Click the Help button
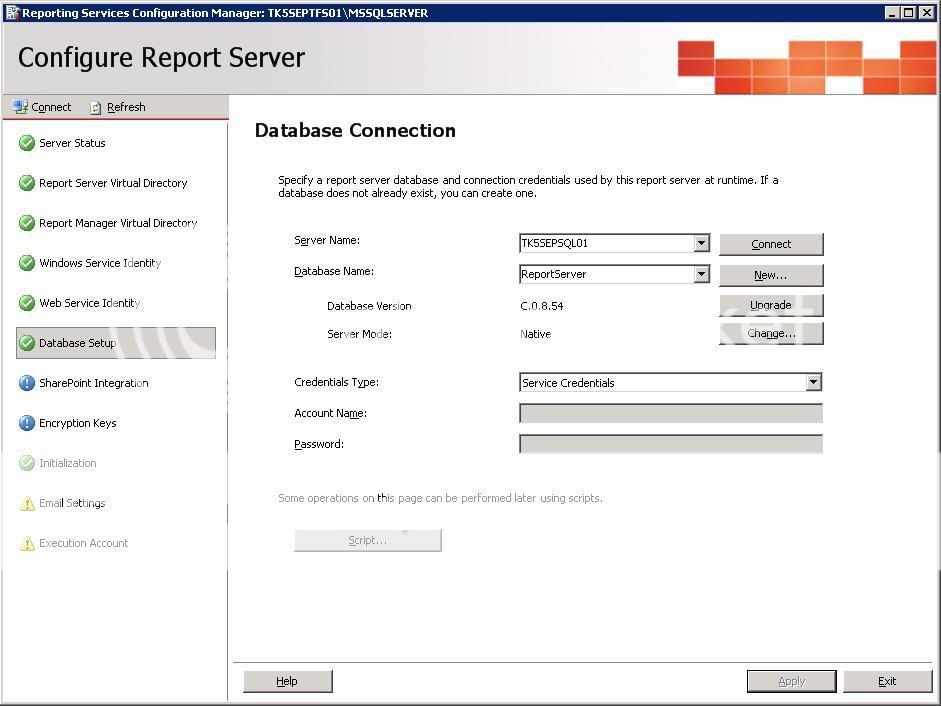 click(287, 681)
